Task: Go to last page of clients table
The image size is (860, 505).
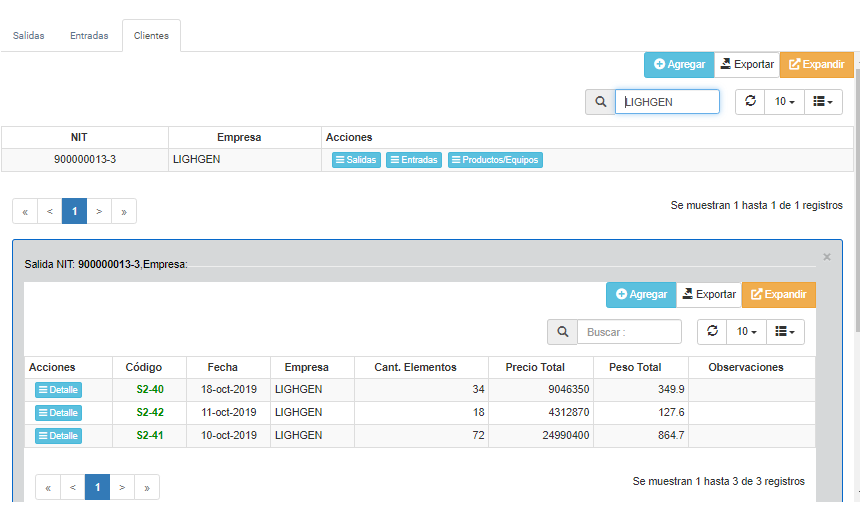Action: [x=124, y=211]
